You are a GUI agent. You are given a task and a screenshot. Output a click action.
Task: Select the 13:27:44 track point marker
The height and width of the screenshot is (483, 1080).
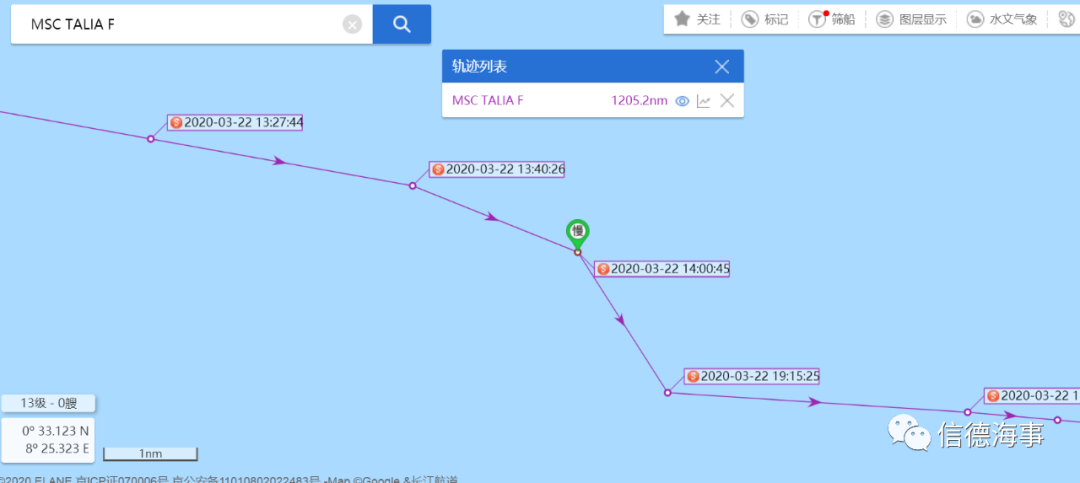[x=151, y=139]
